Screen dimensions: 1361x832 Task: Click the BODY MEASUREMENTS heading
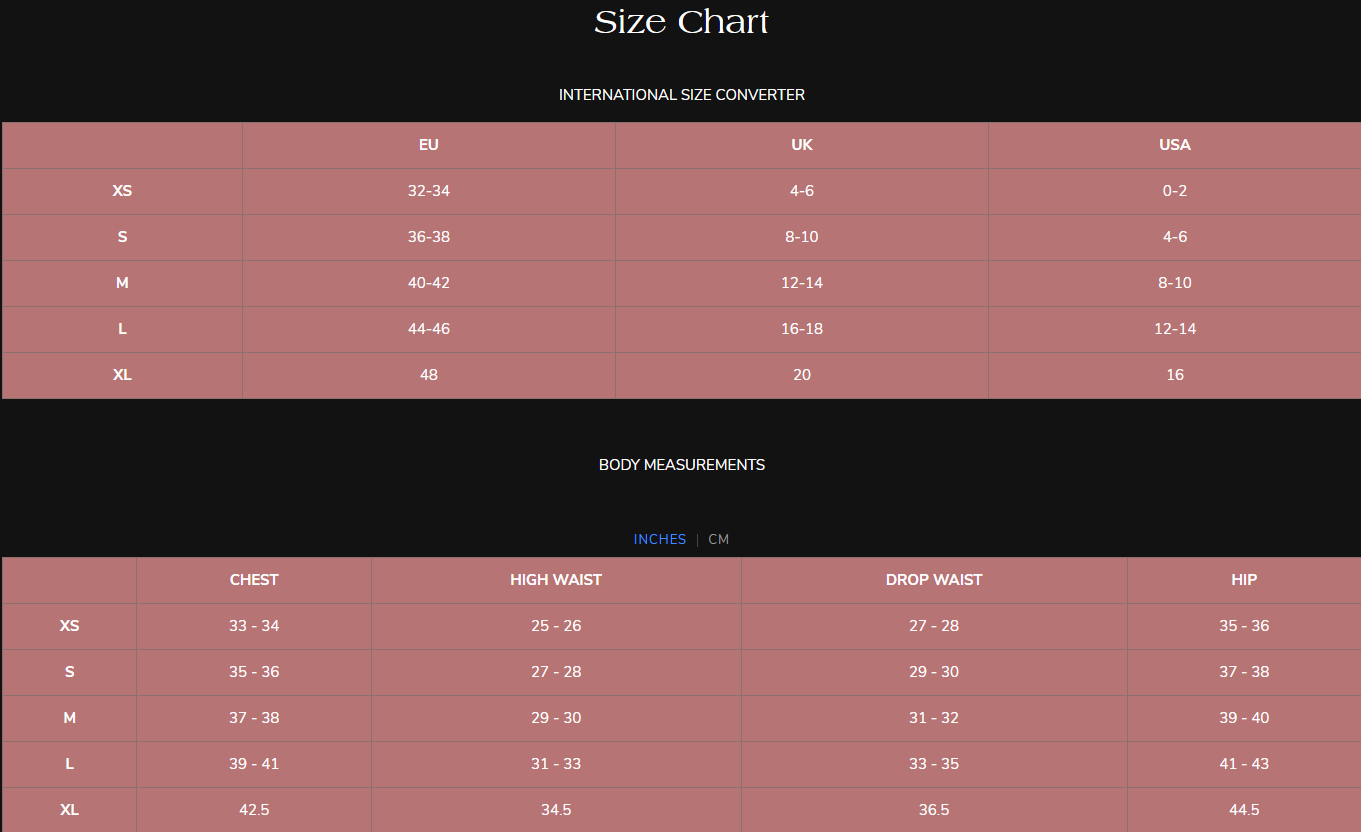(682, 465)
